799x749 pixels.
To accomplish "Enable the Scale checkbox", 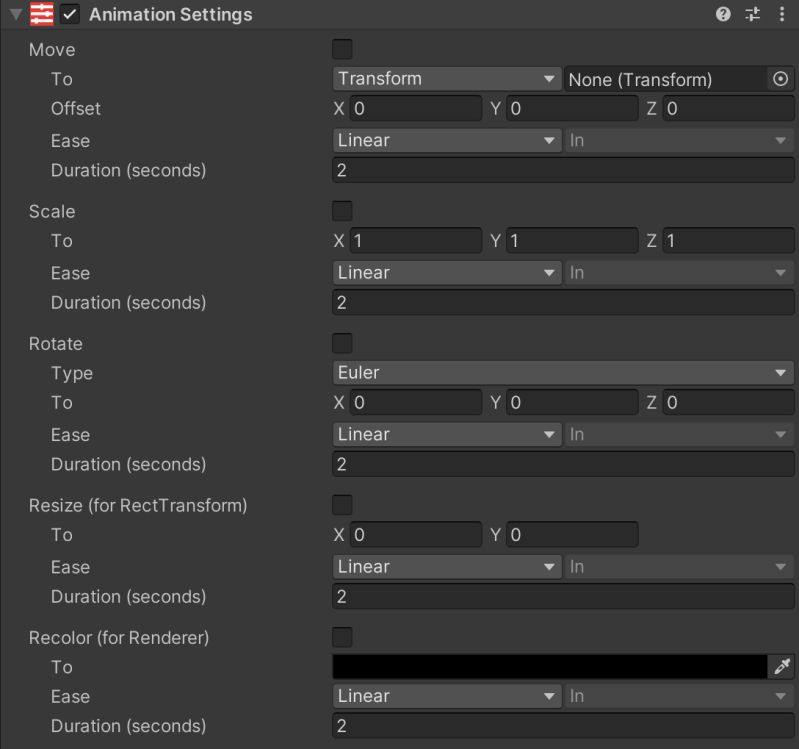I will click(342, 211).
